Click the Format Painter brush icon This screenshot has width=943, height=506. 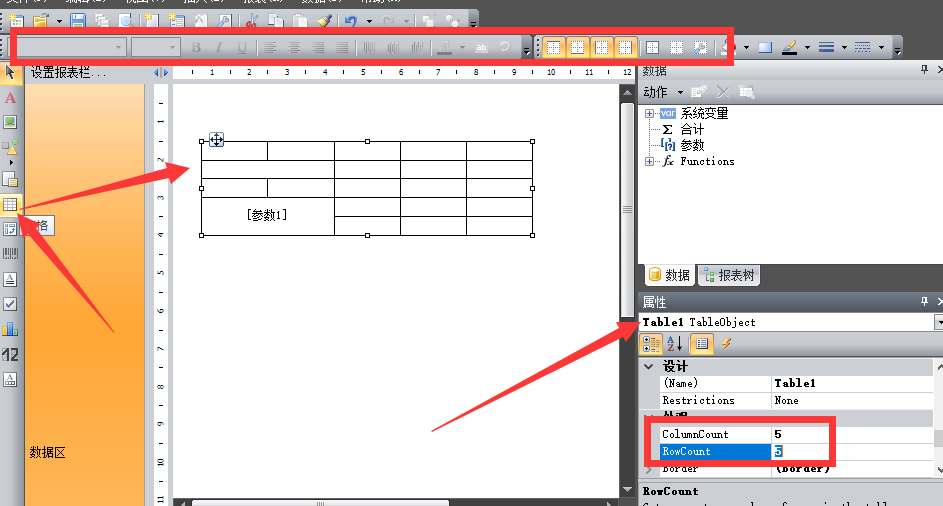(x=325, y=21)
